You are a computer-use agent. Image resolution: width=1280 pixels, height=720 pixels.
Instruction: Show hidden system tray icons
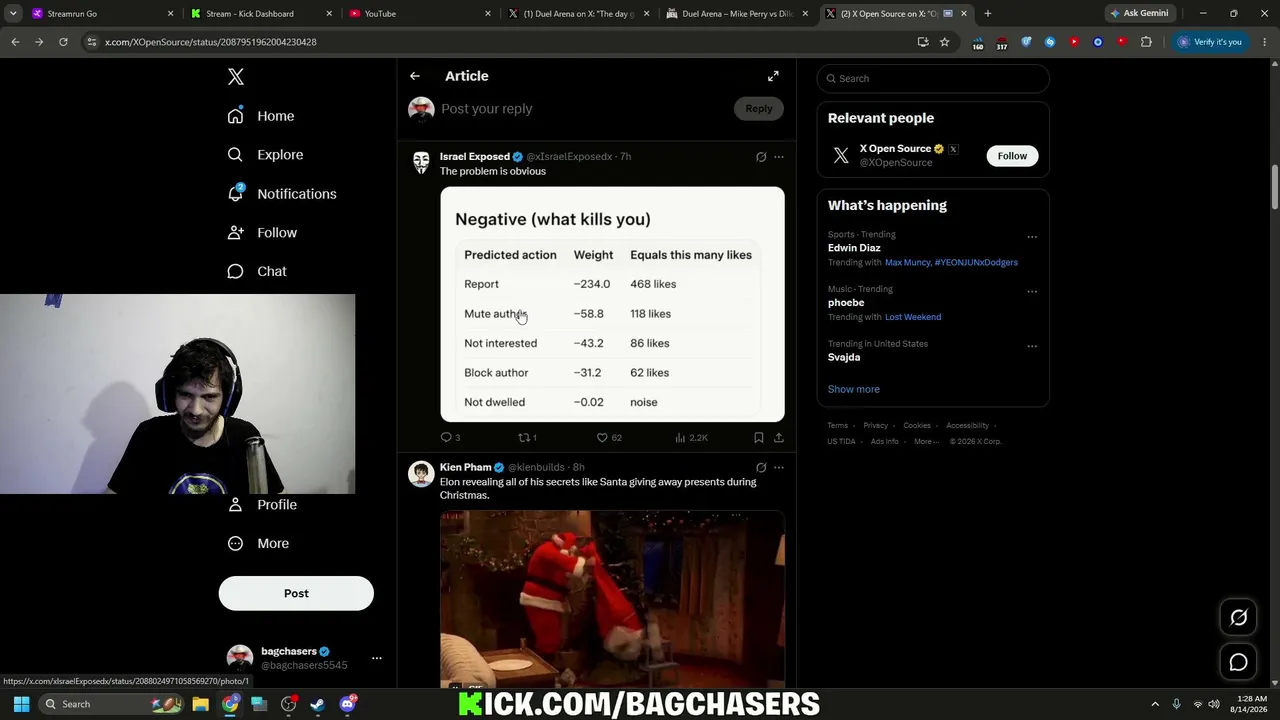(x=1154, y=704)
